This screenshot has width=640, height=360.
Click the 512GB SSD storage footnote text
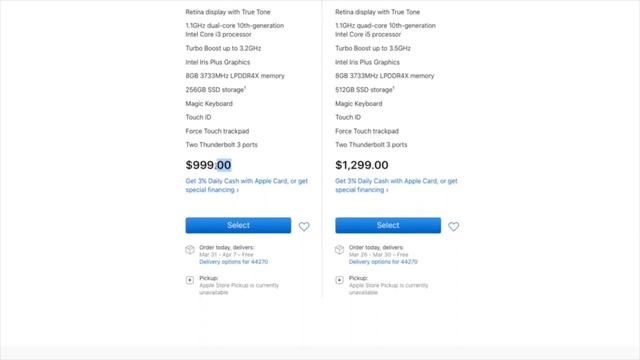click(365, 89)
